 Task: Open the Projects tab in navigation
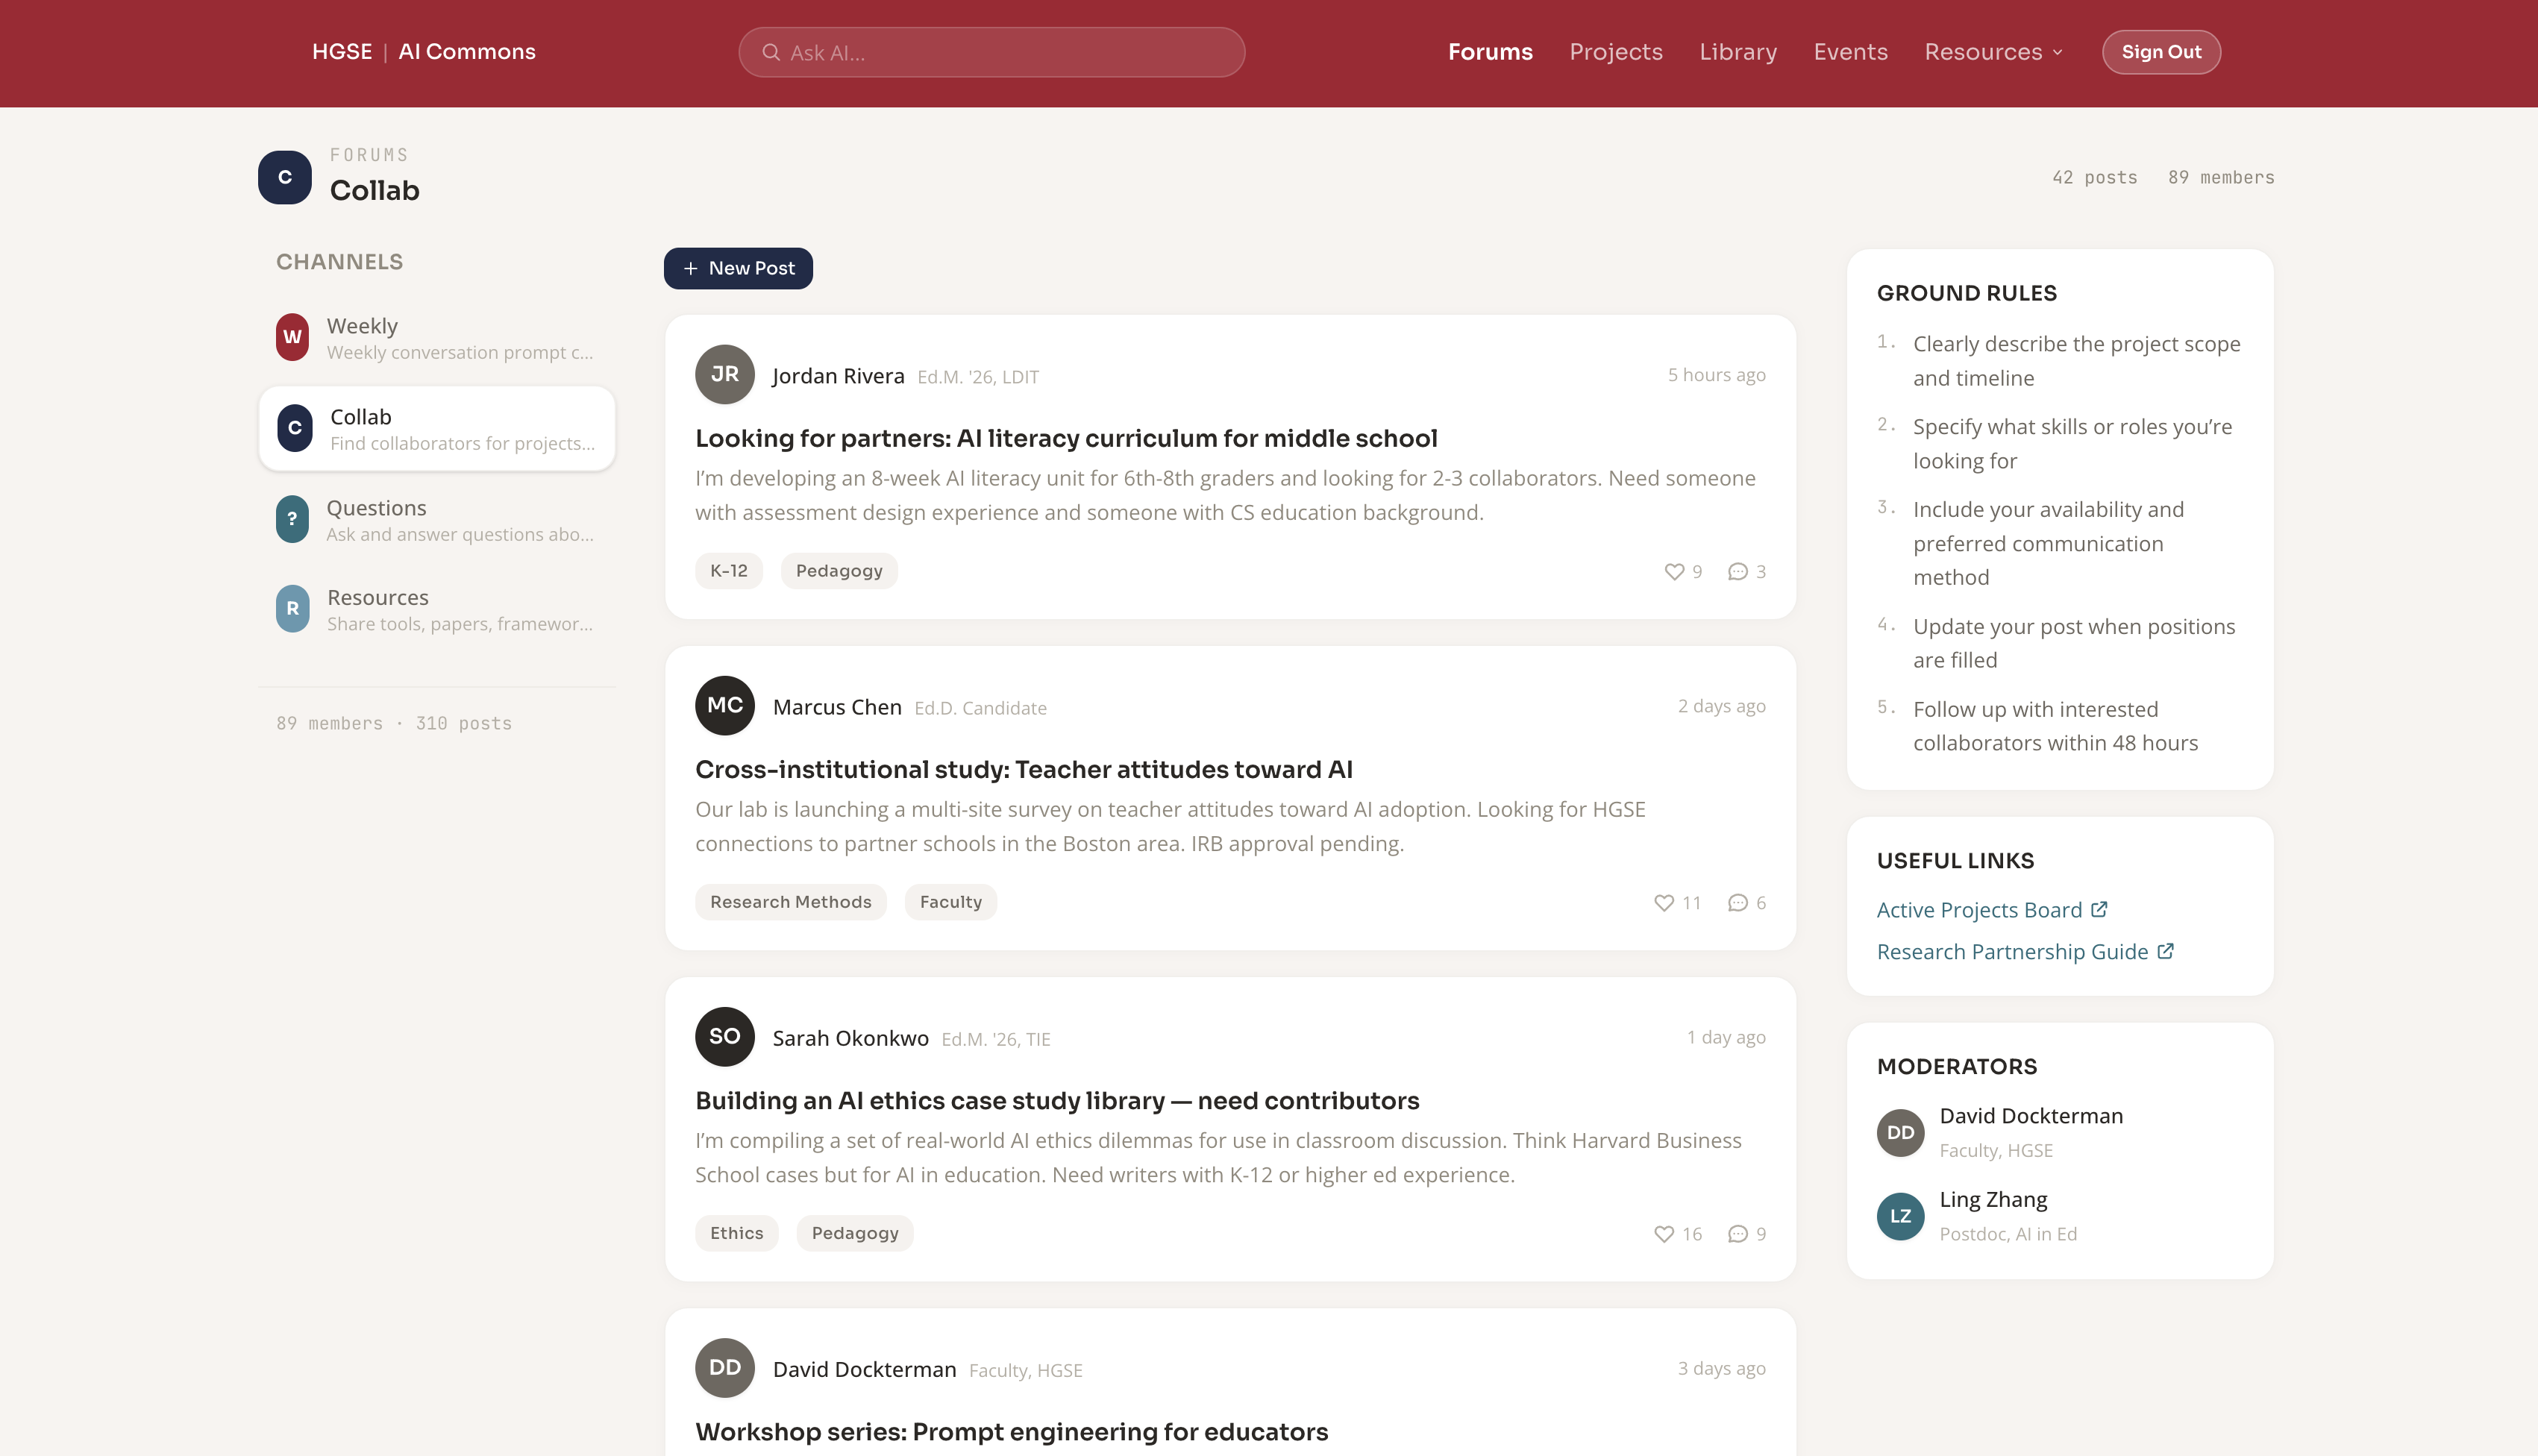tap(1615, 52)
